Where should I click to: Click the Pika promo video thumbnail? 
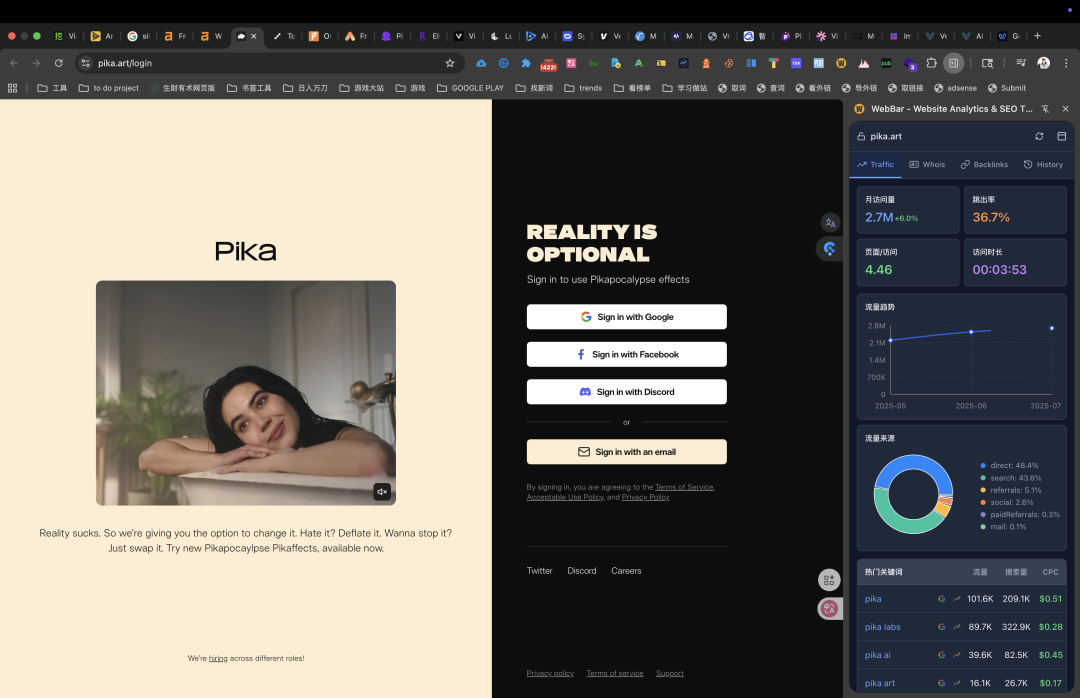(x=246, y=393)
